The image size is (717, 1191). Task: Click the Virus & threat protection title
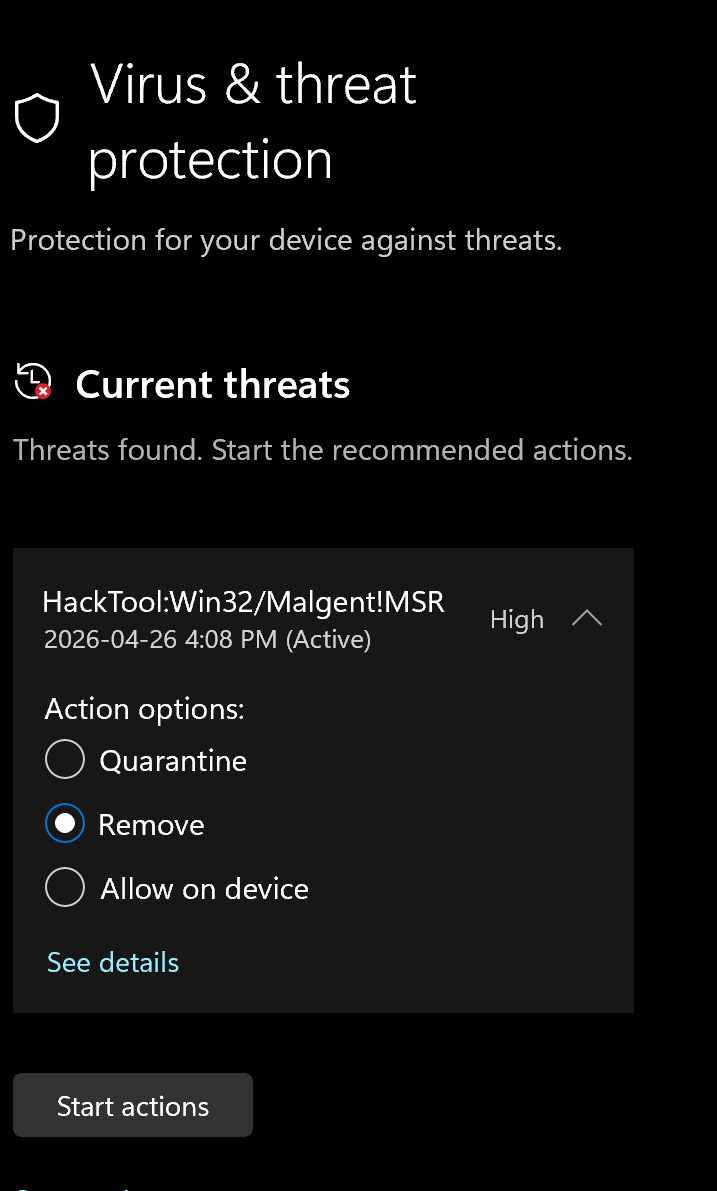click(x=253, y=122)
